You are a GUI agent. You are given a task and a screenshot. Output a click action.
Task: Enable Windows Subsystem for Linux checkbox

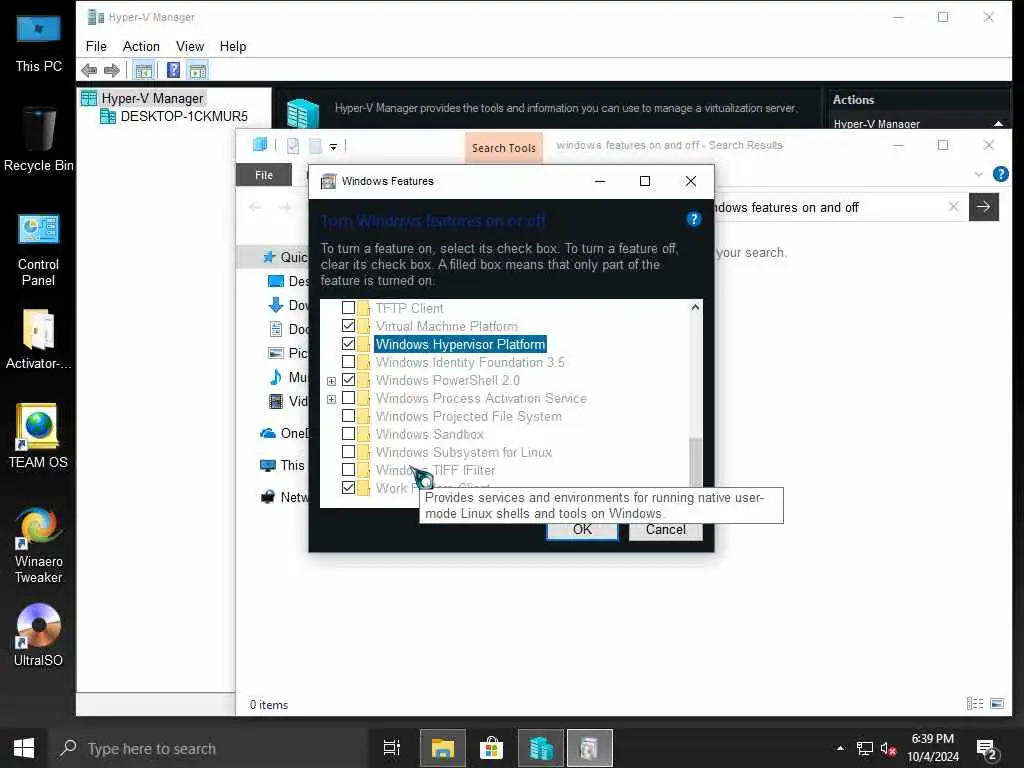point(349,451)
